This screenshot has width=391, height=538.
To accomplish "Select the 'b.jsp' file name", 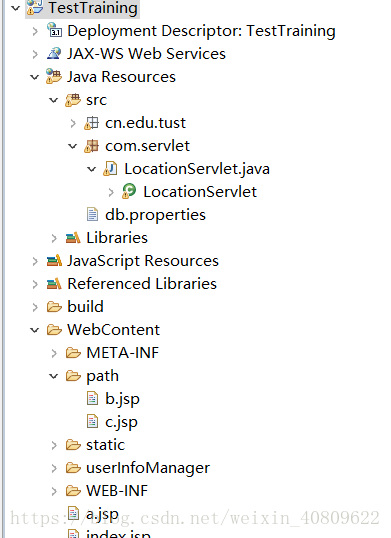I will tap(122, 399).
